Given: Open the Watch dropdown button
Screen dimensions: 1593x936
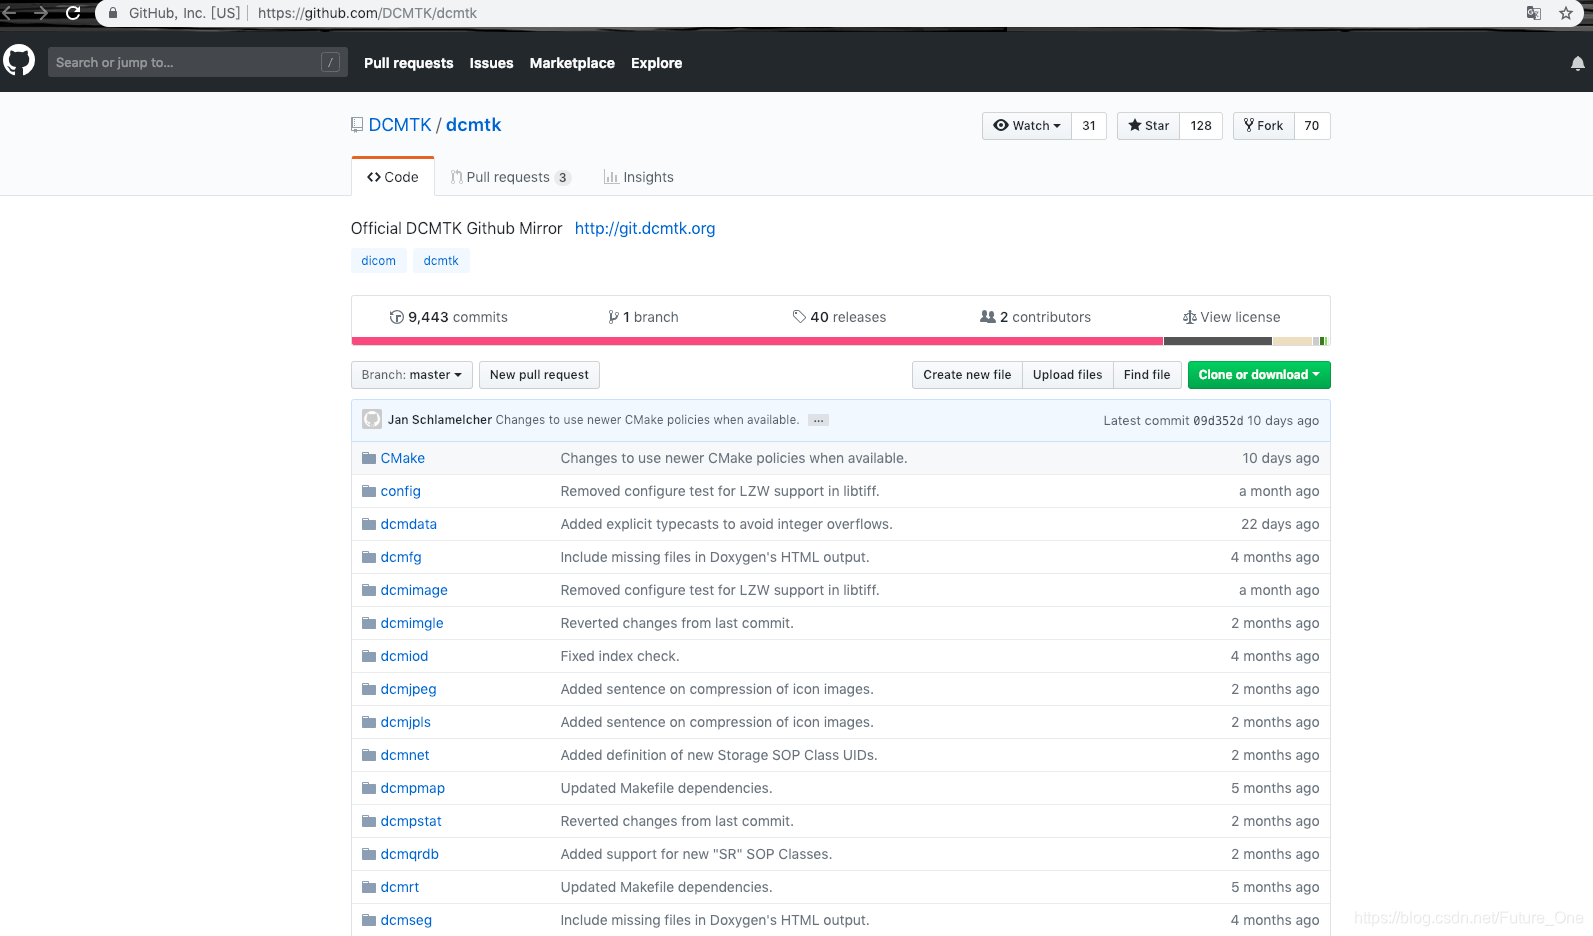Looking at the screenshot, I should click(x=1027, y=125).
